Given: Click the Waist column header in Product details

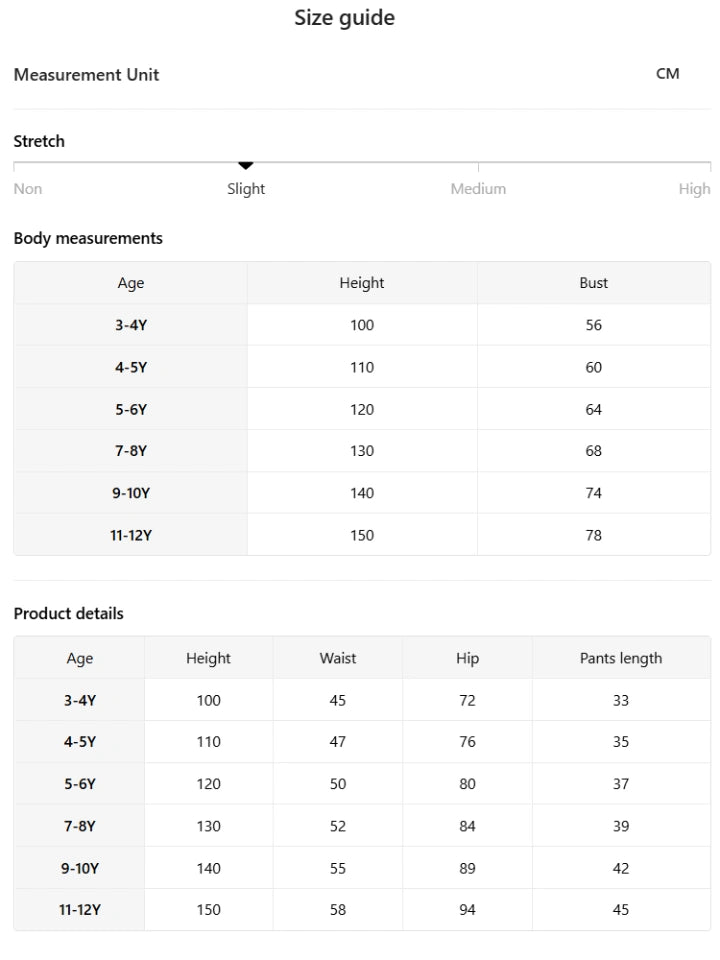Looking at the screenshot, I should coord(338,658).
